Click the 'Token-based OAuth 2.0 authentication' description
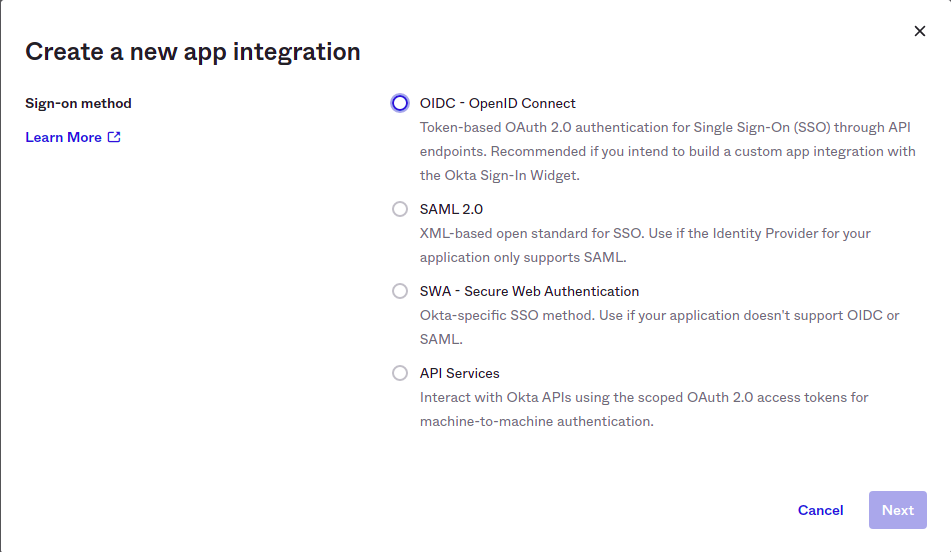Screen dimensions: 951x552 668,152
